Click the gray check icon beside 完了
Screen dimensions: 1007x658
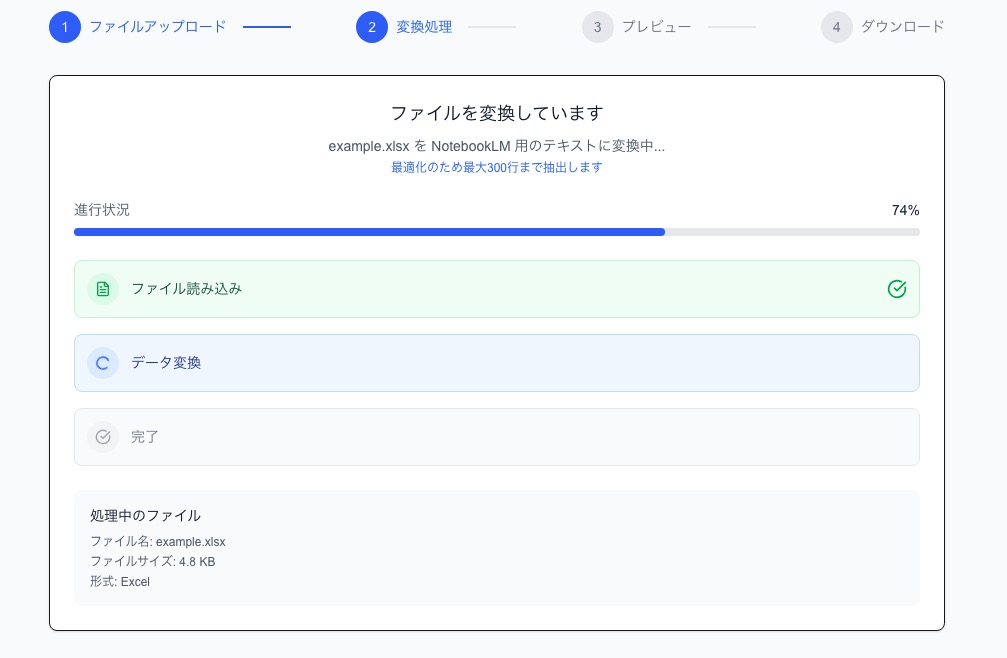(x=102, y=437)
